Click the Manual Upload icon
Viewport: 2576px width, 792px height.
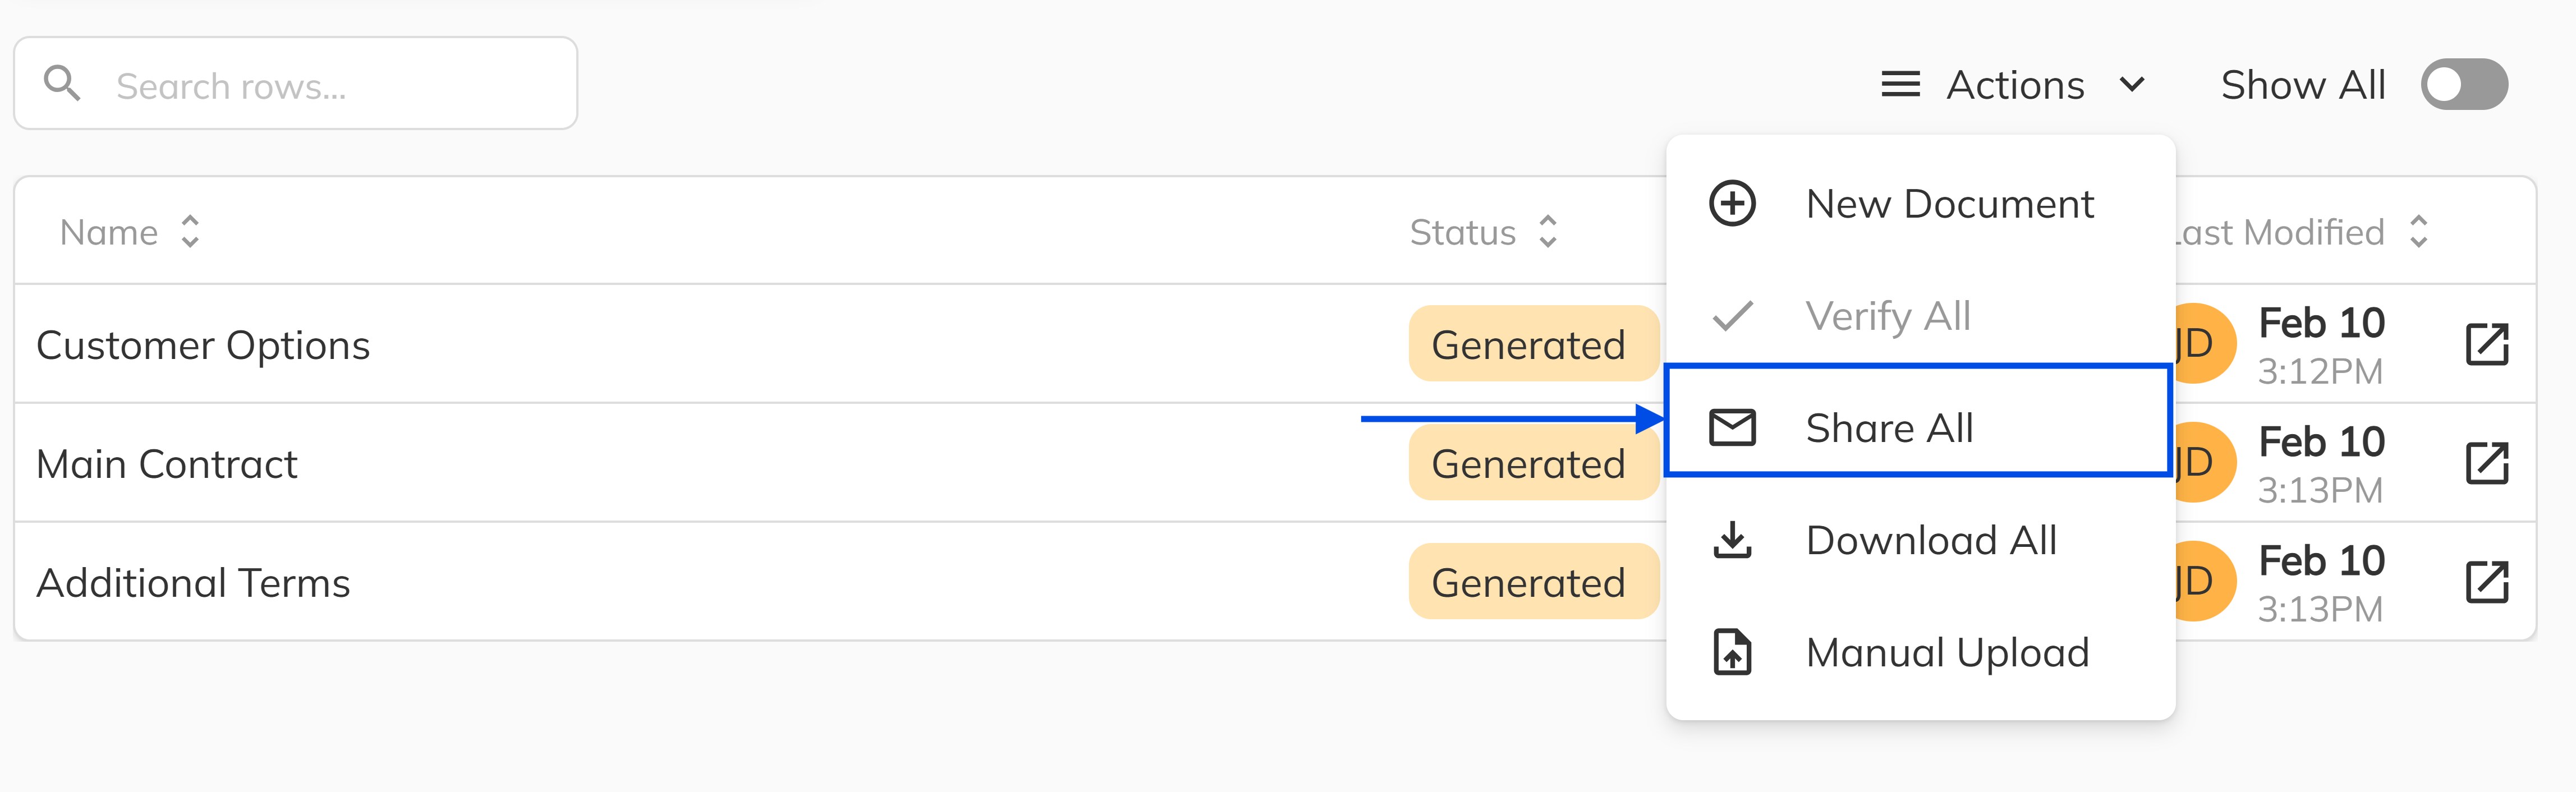pos(1732,652)
